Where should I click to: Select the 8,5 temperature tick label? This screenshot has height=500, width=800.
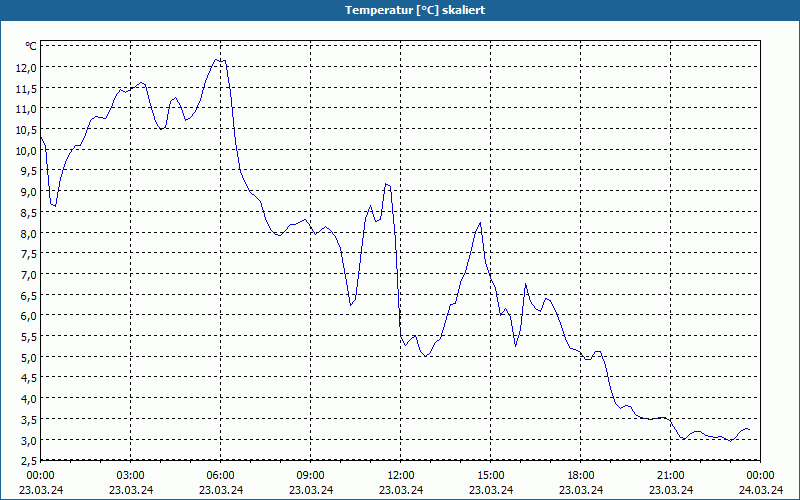point(31,213)
